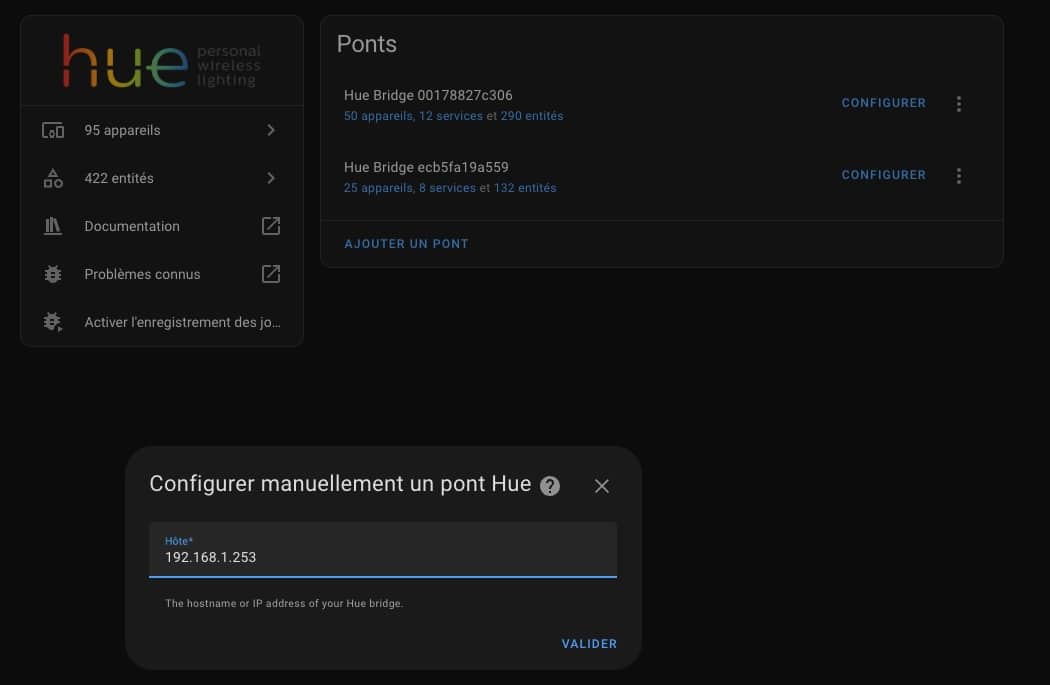Click the bug icon for Problèmes connus
The height and width of the screenshot is (685, 1050).
tap(53, 274)
